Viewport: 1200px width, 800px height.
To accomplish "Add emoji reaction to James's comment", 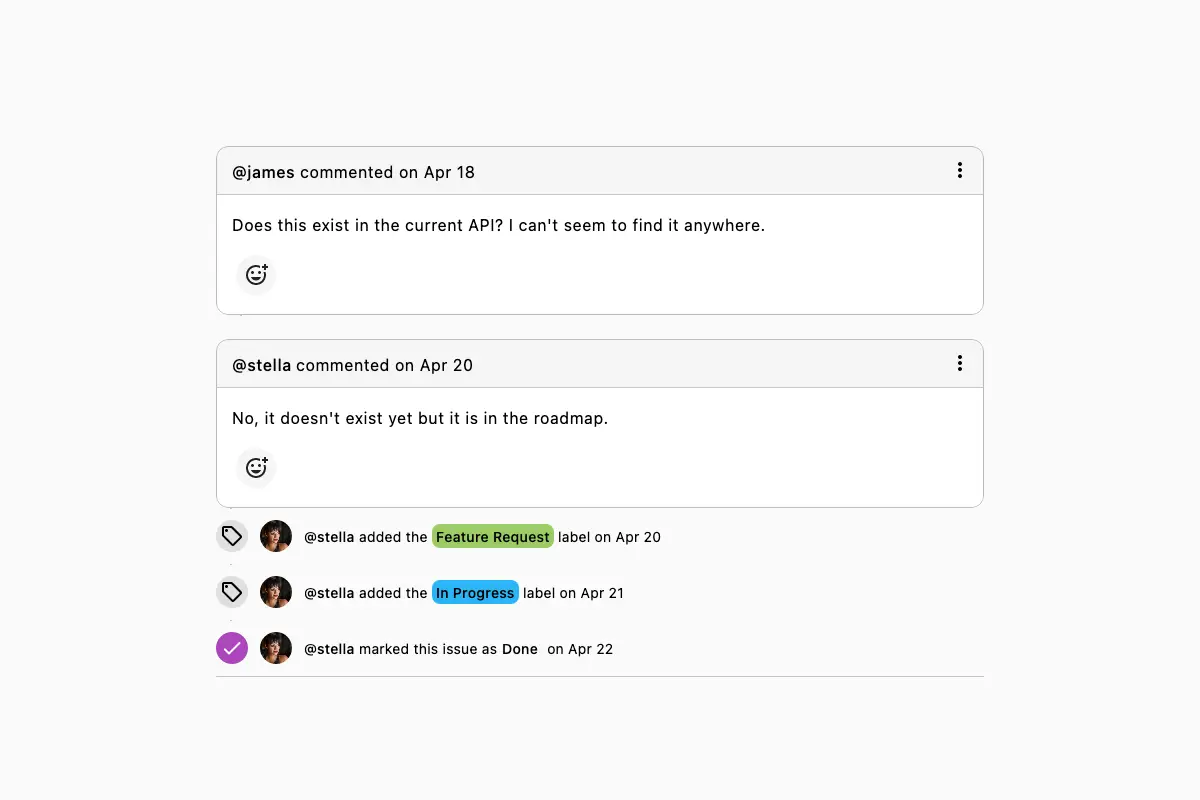I will 256,275.
